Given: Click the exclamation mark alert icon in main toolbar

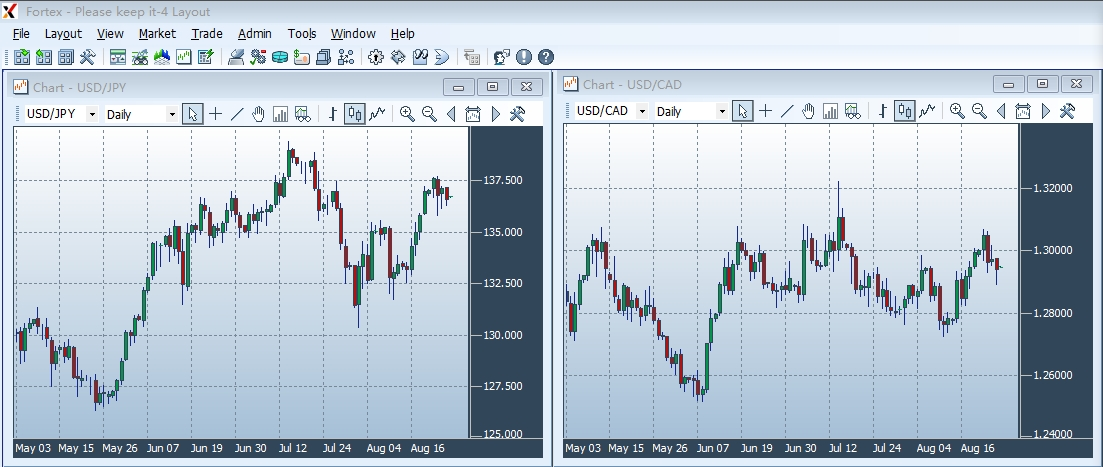Looking at the screenshot, I should [x=523, y=57].
